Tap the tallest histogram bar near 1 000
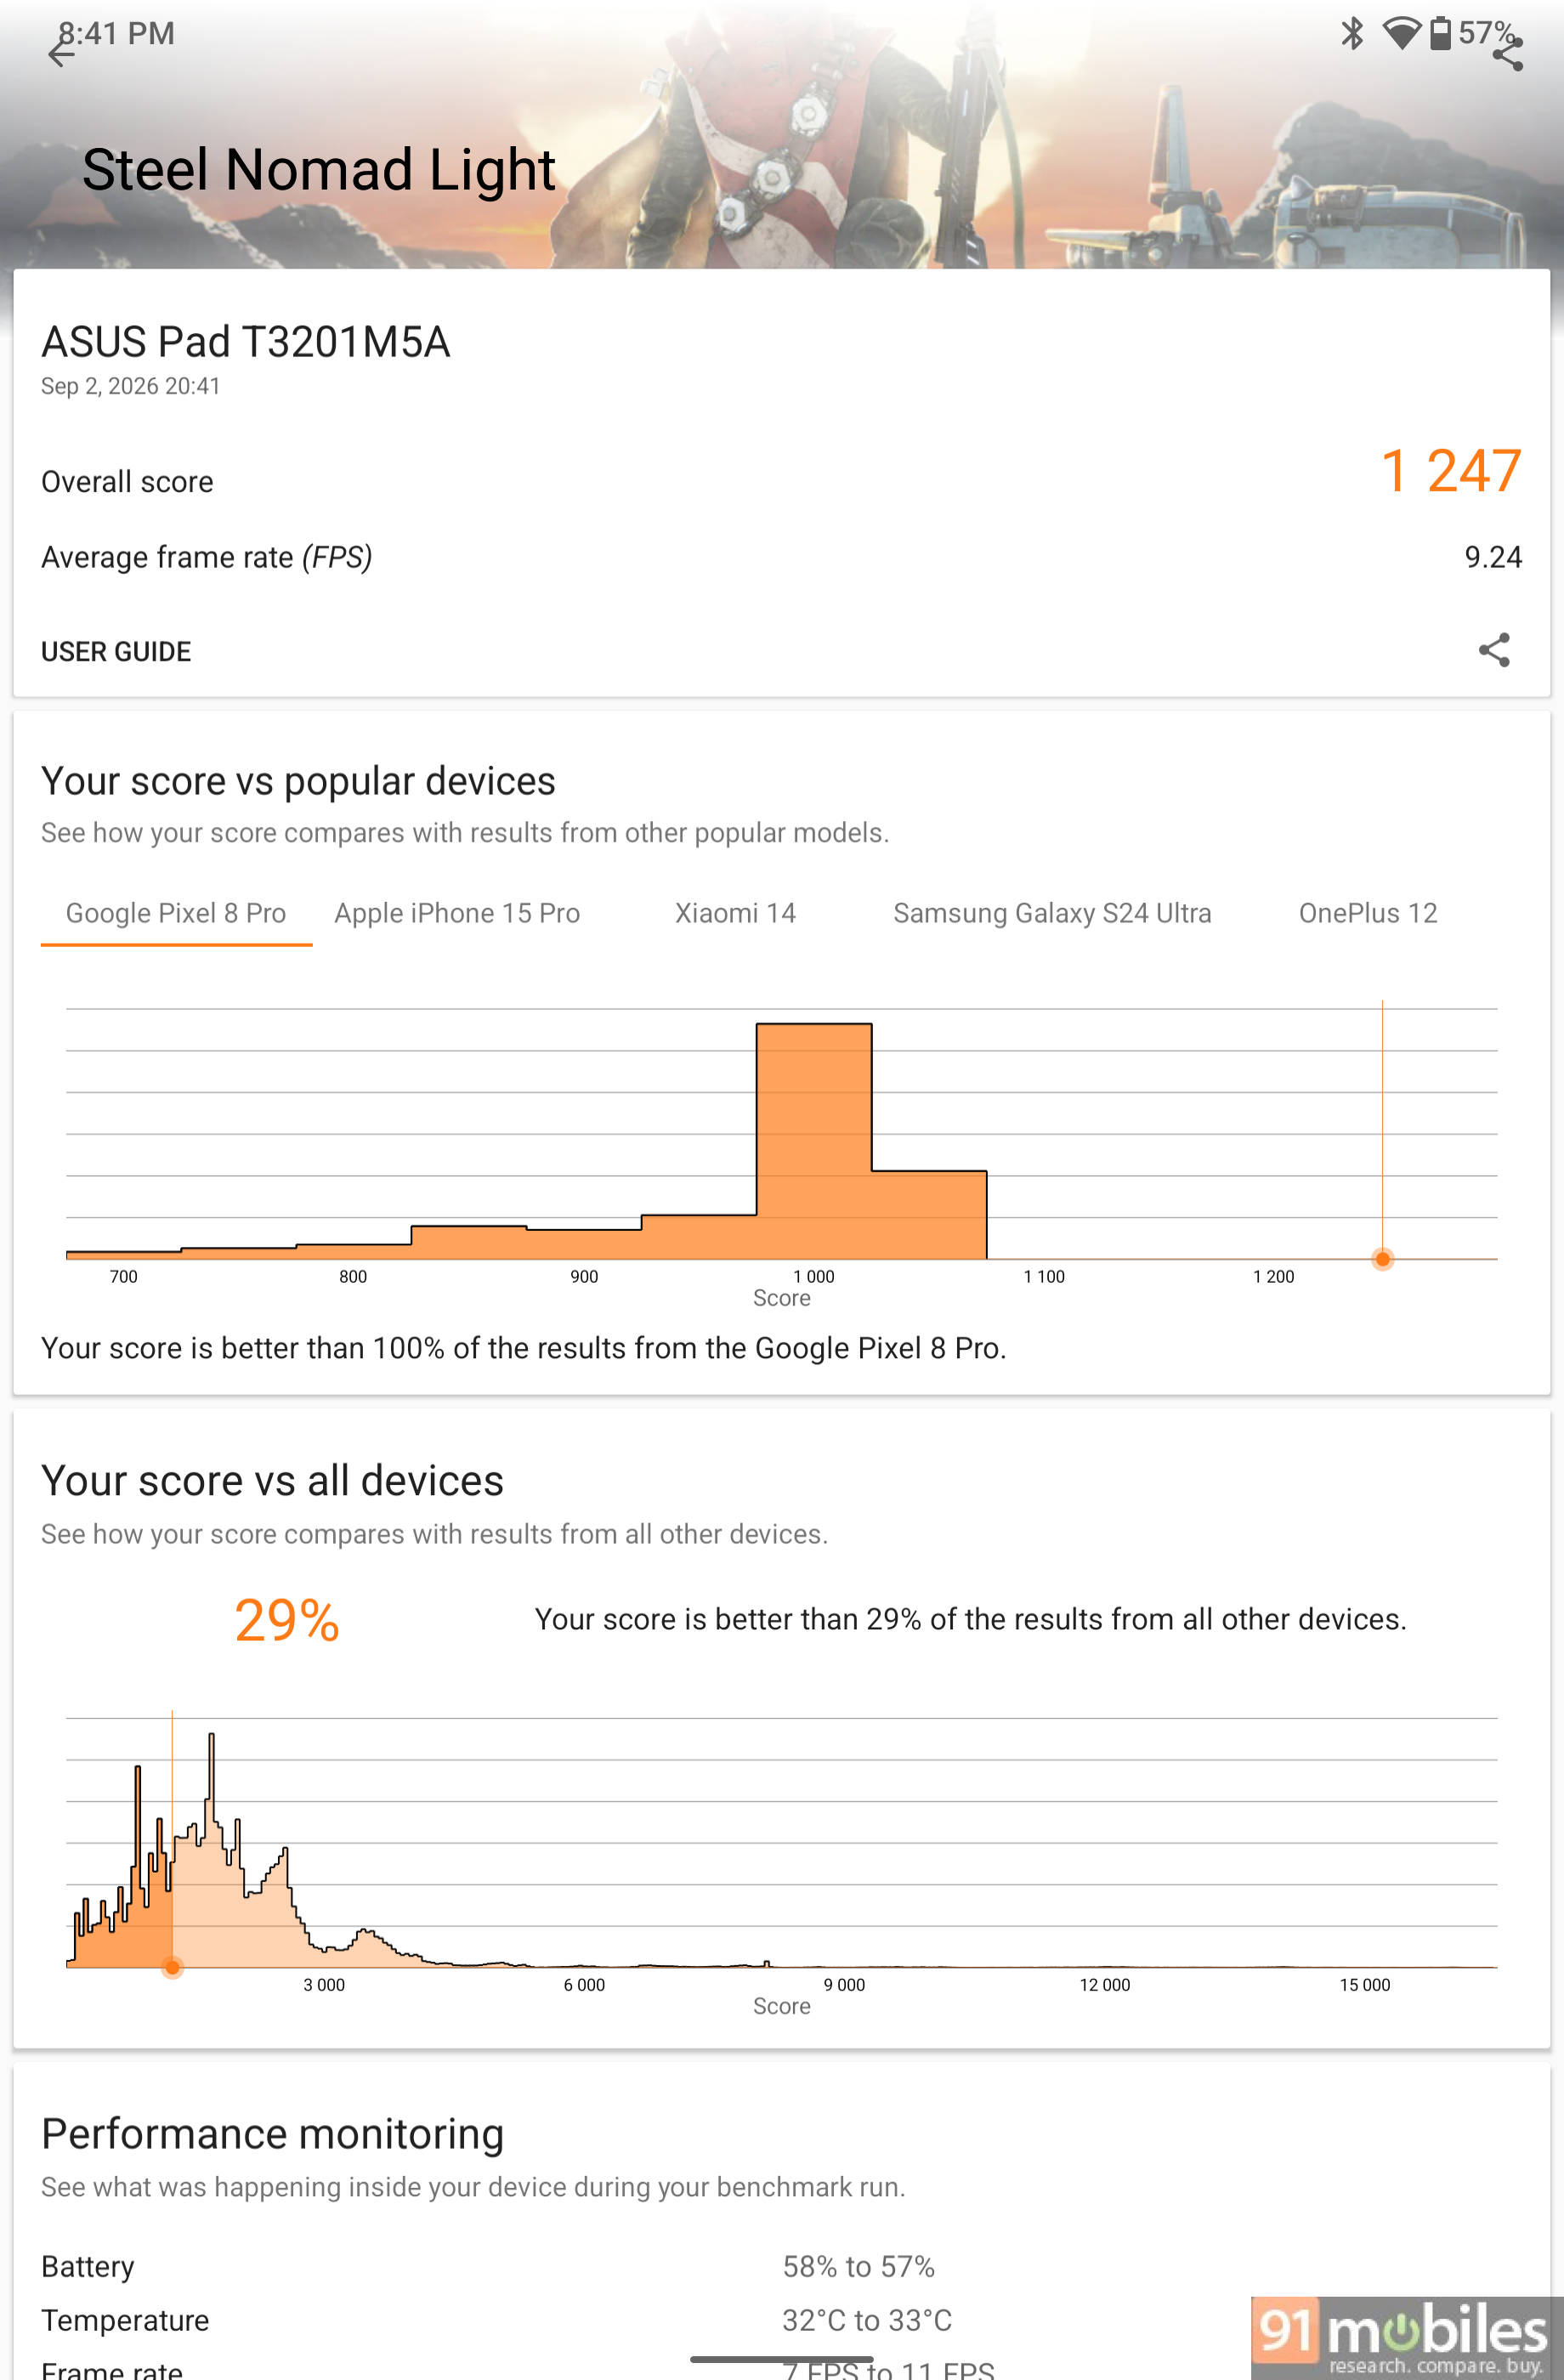This screenshot has height=2380, width=1564. coord(813,1140)
